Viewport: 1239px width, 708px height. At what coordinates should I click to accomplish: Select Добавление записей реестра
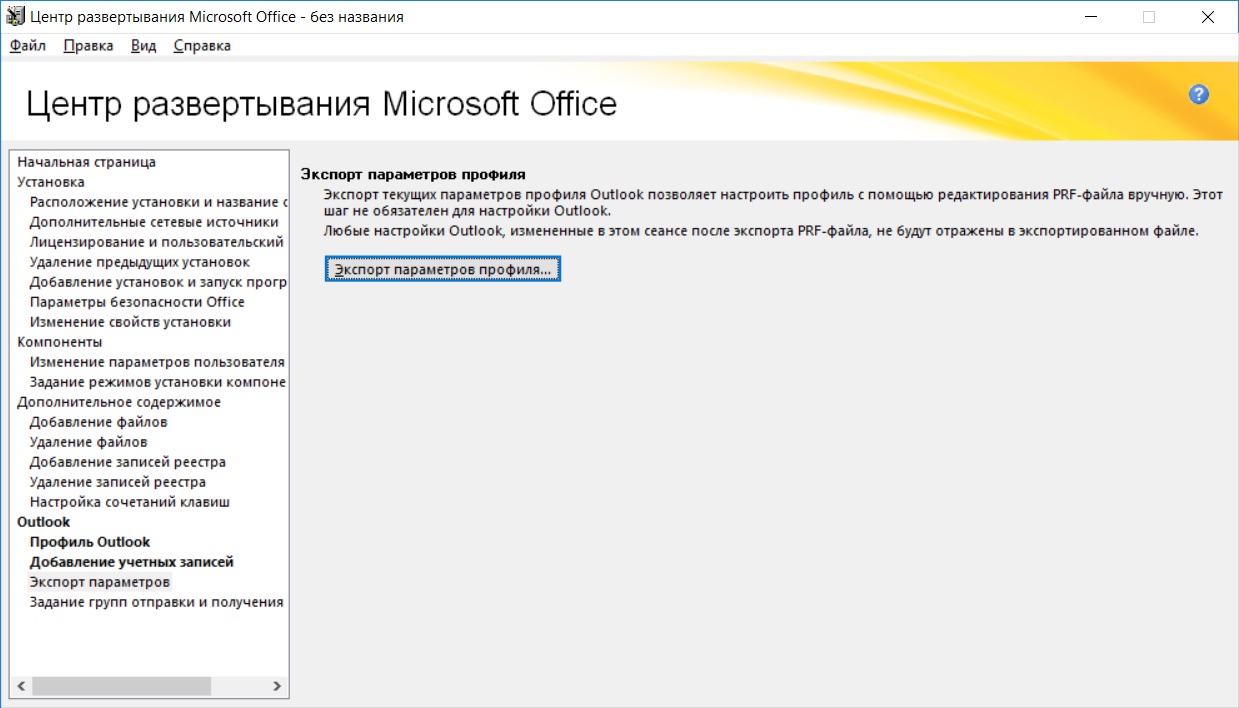pos(128,462)
